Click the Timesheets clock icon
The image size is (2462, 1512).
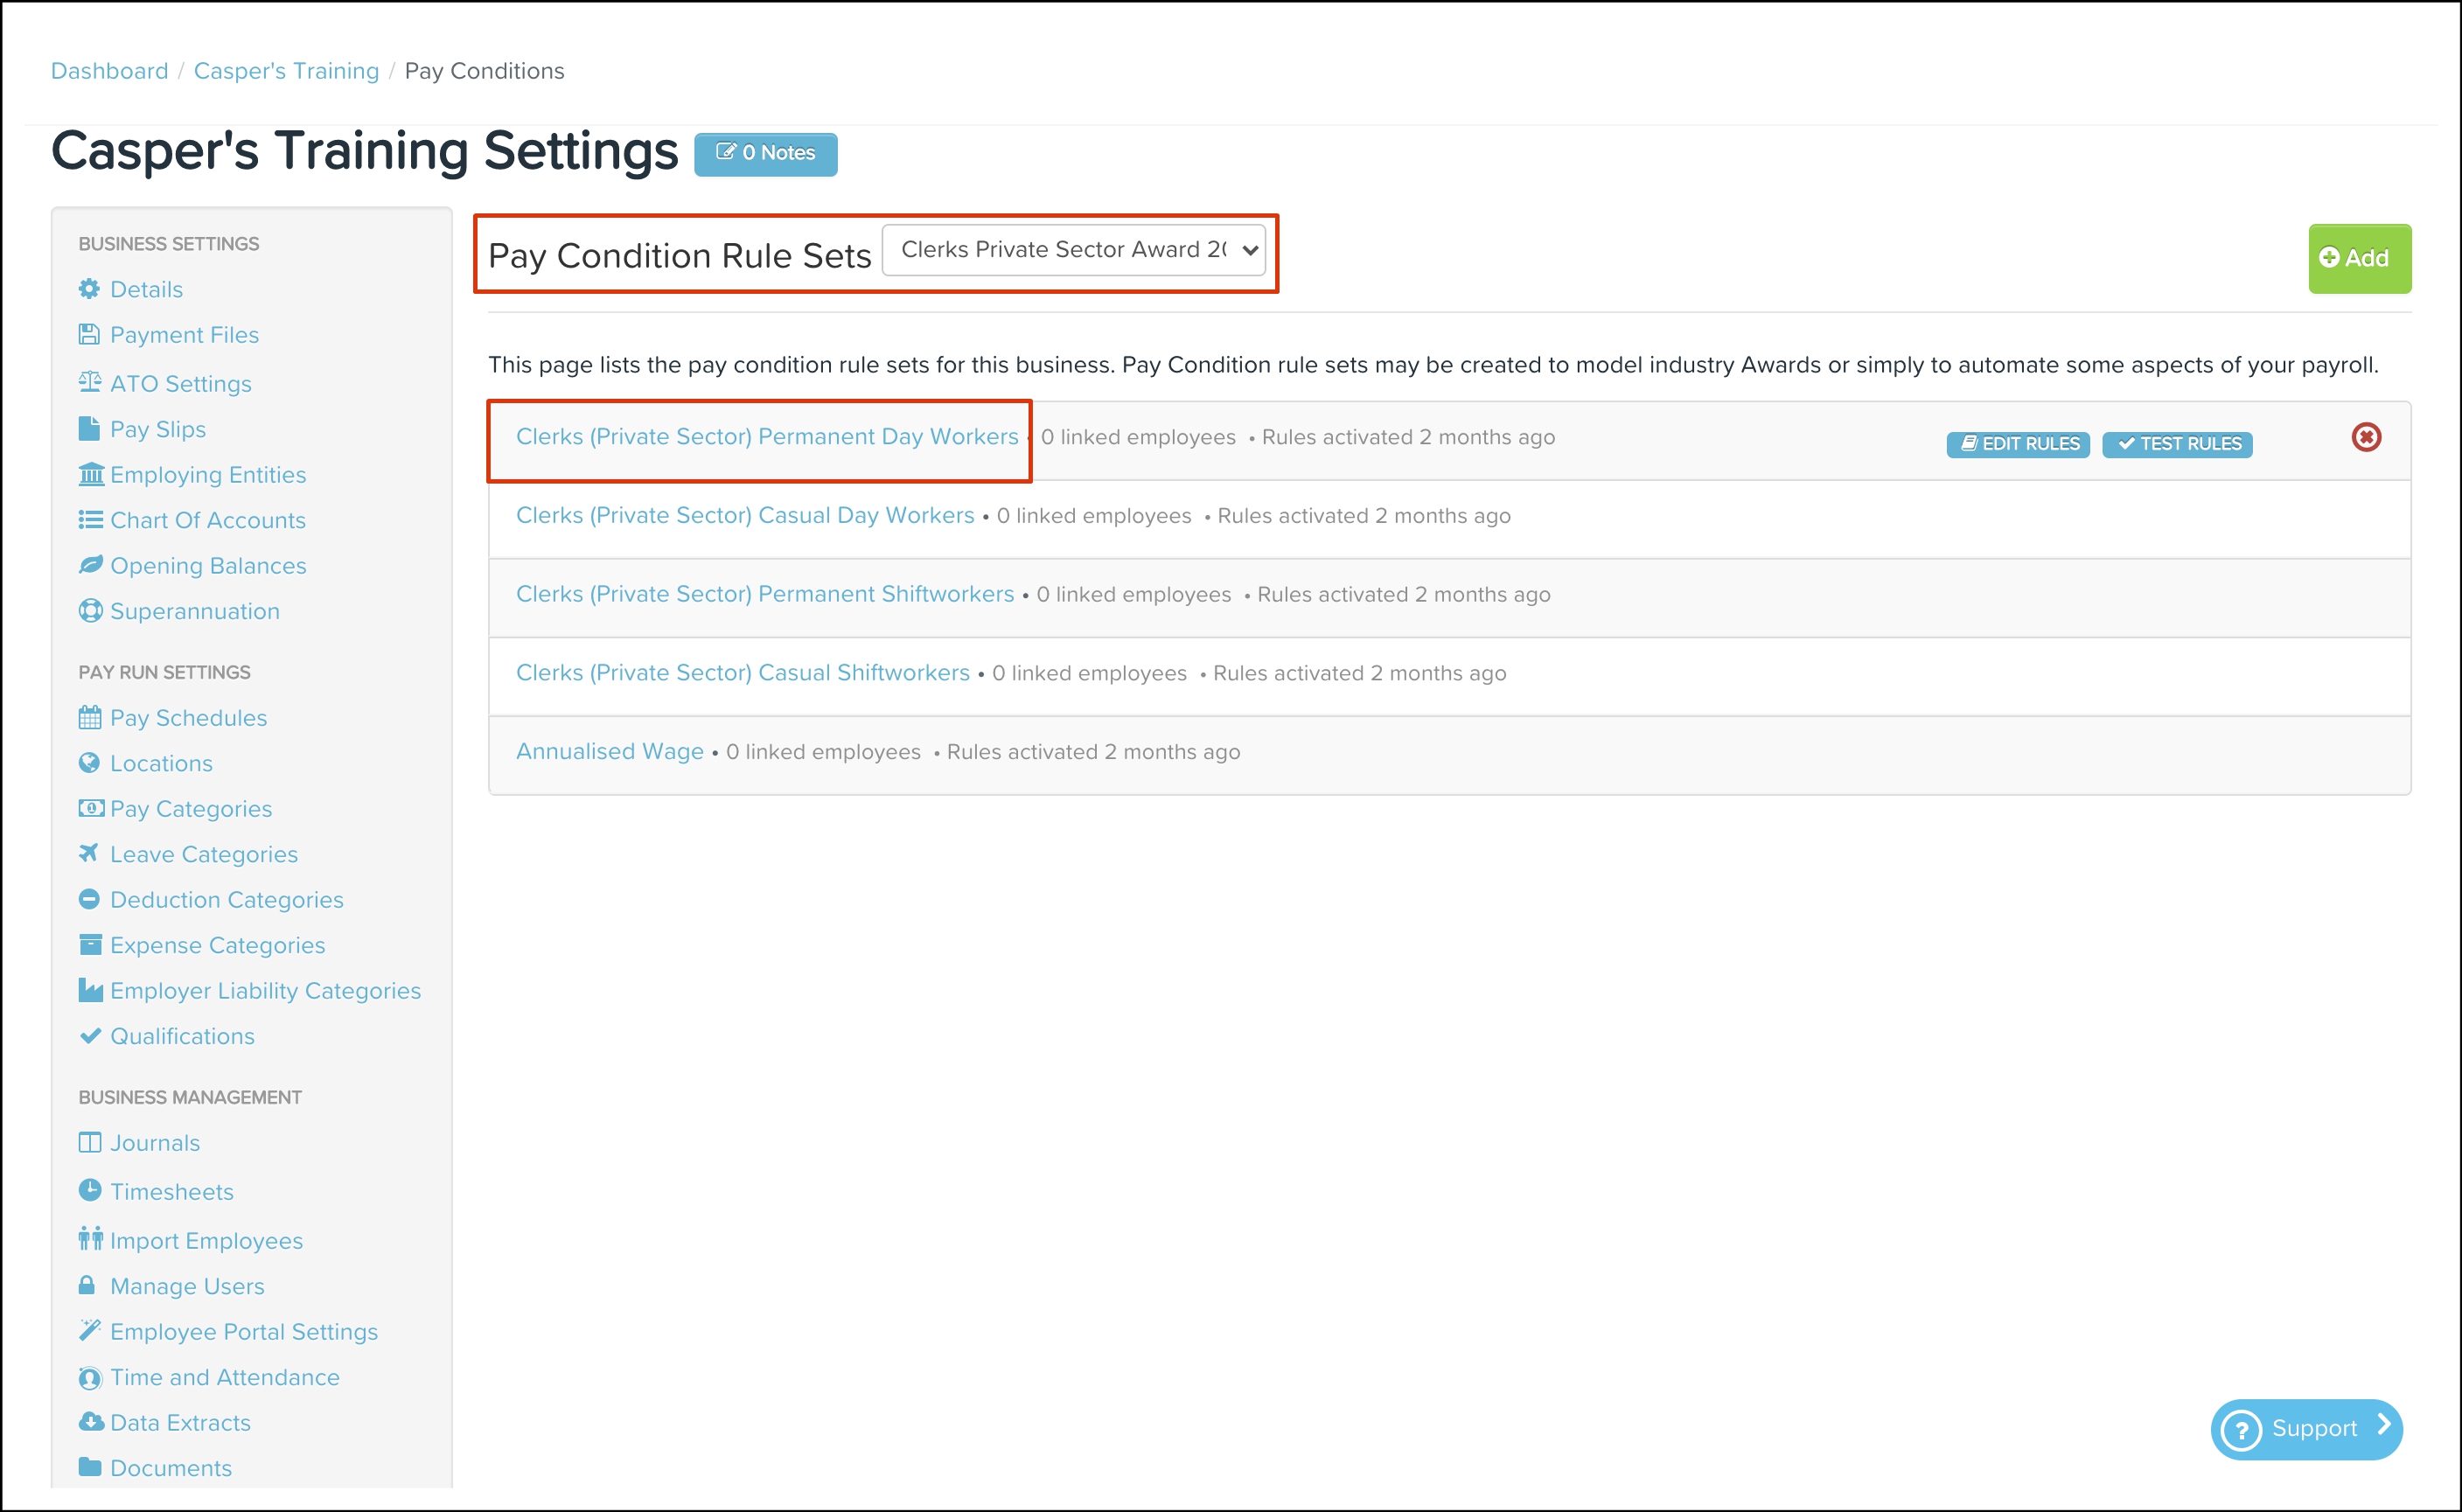89,1190
